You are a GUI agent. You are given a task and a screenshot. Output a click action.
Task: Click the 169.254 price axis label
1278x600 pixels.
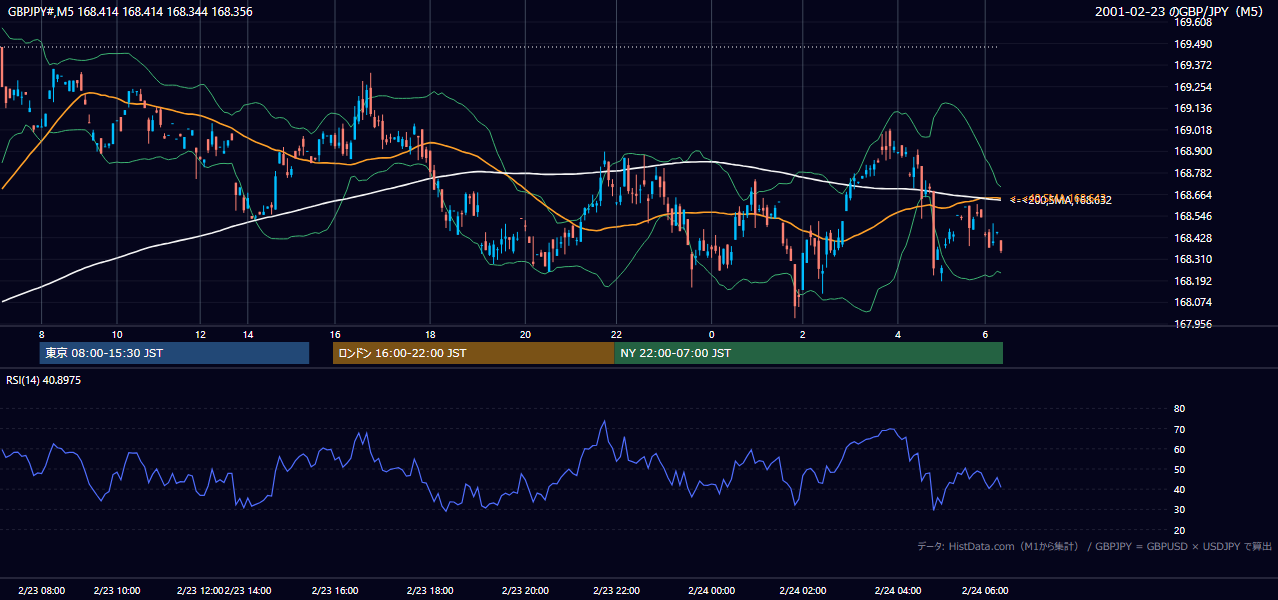1192,87
